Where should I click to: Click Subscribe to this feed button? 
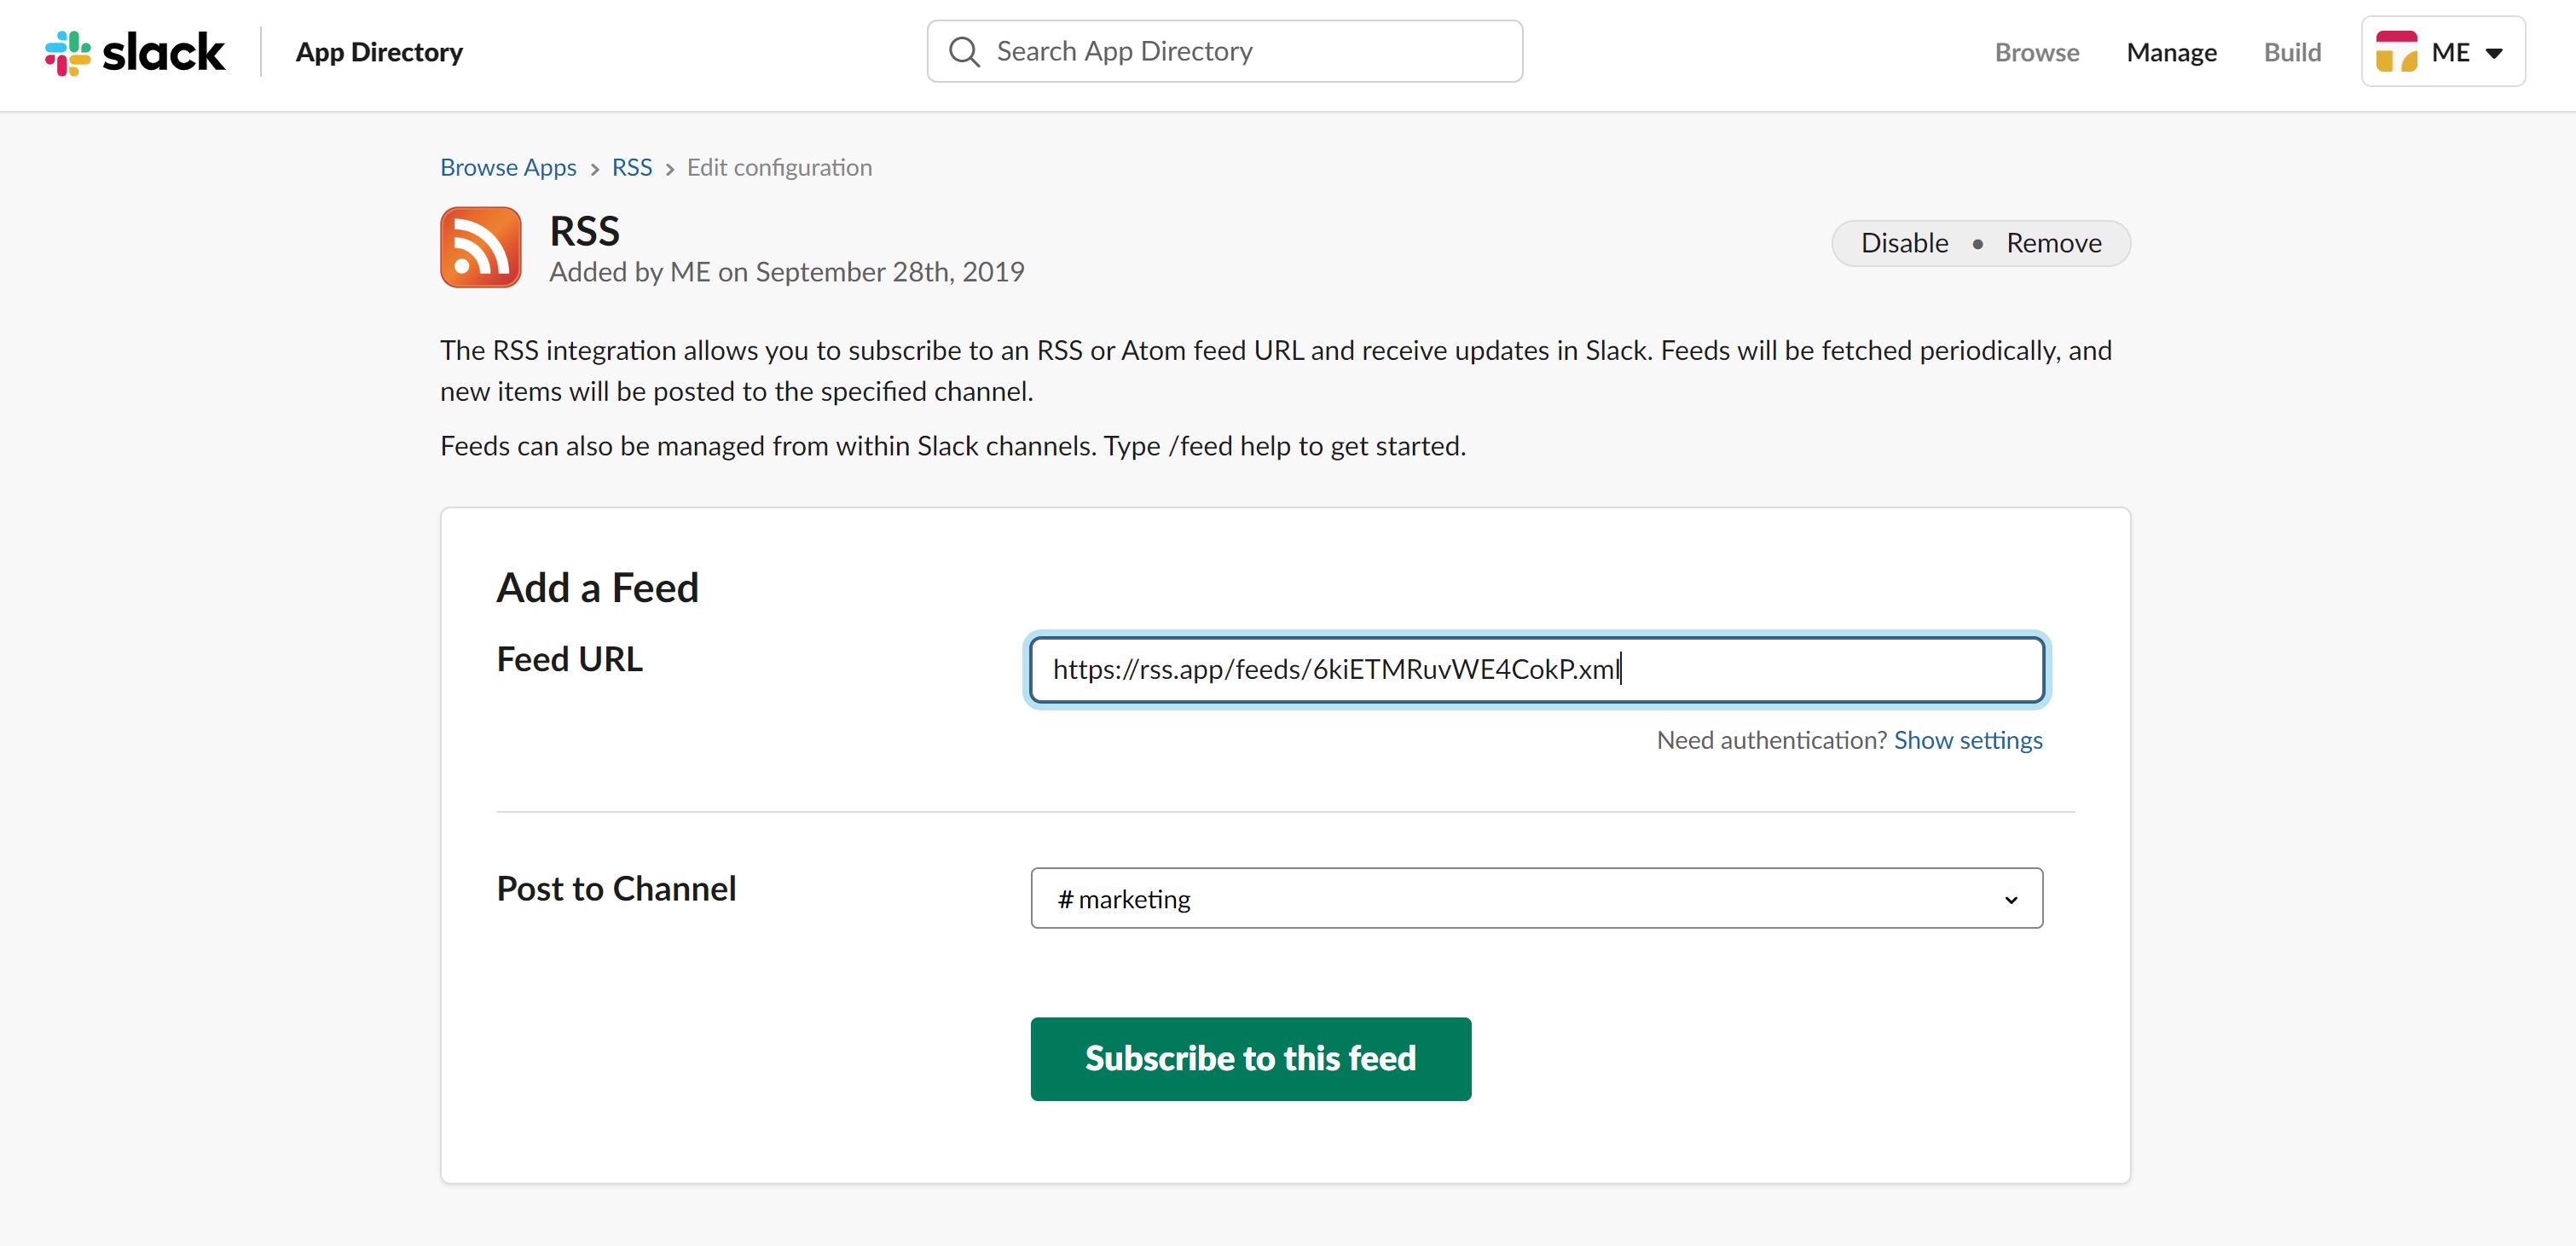coord(1250,1058)
